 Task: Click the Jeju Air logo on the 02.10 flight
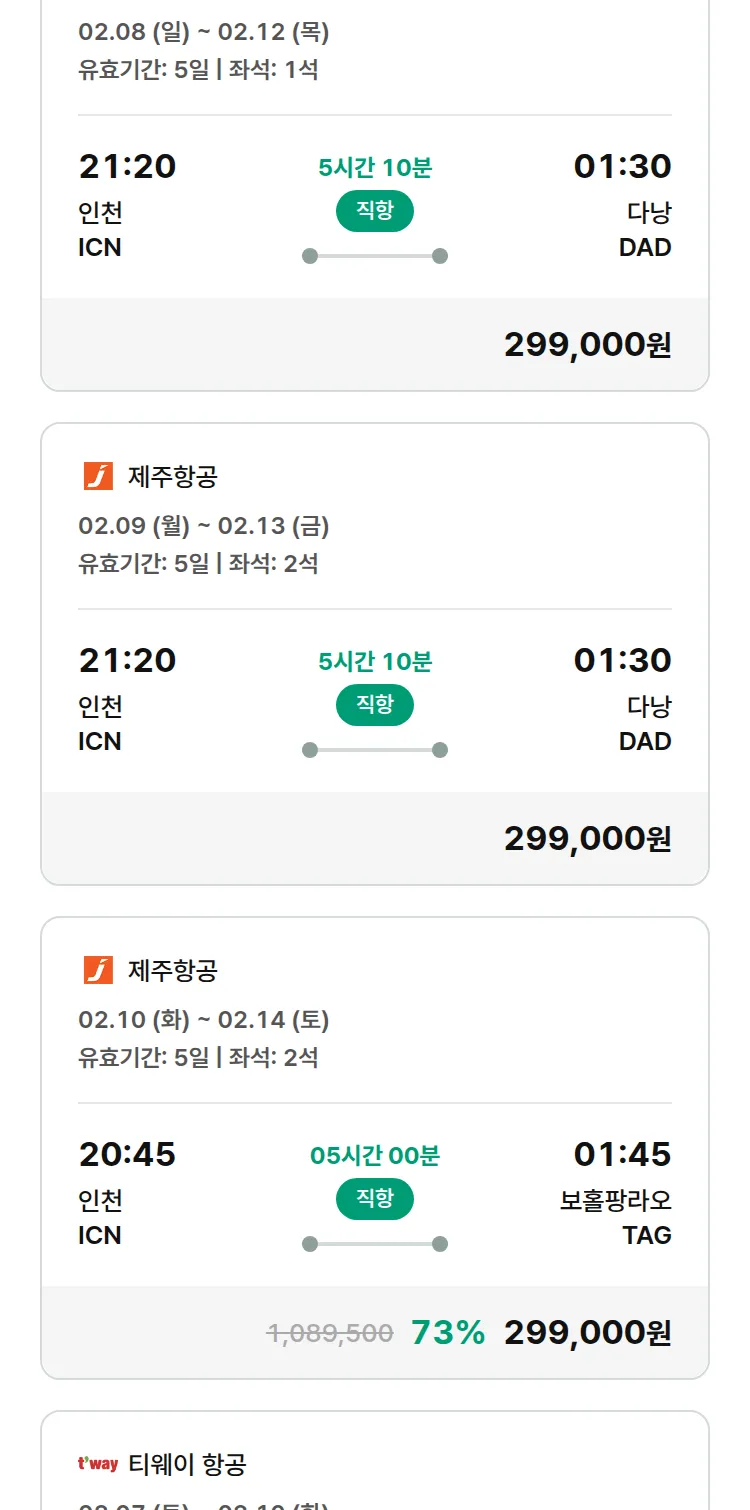98,970
